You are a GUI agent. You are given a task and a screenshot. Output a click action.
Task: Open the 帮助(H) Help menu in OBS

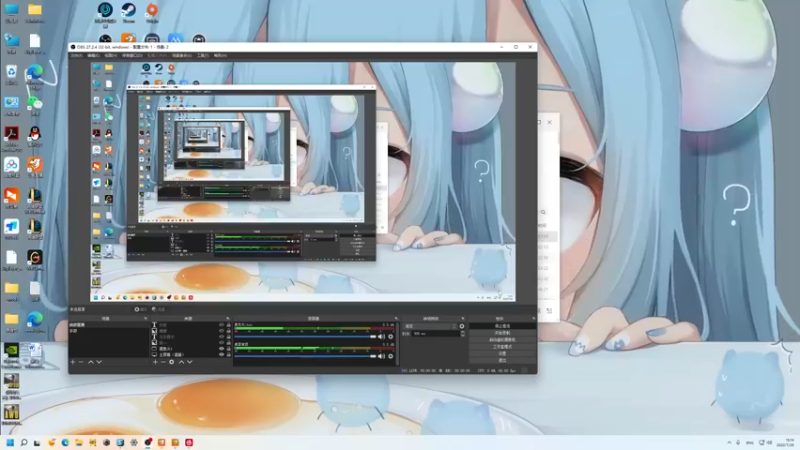click(x=220, y=55)
